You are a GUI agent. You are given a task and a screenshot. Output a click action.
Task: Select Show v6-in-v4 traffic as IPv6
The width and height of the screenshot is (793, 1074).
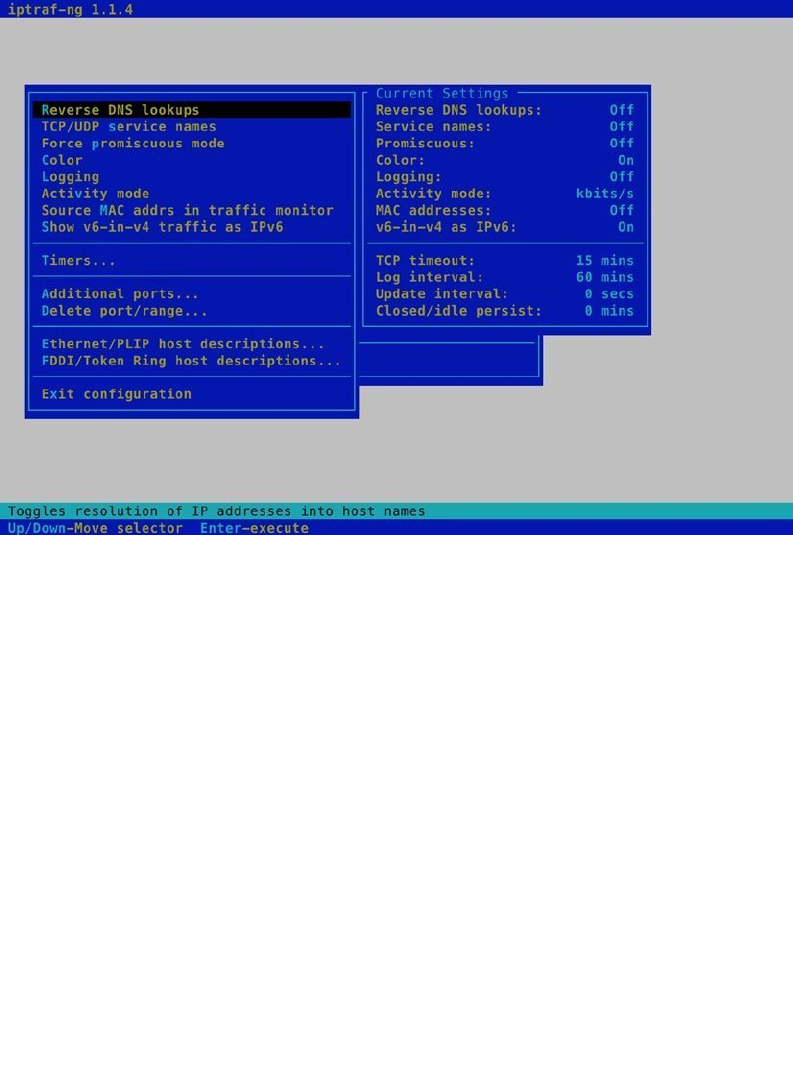click(162, 227)
